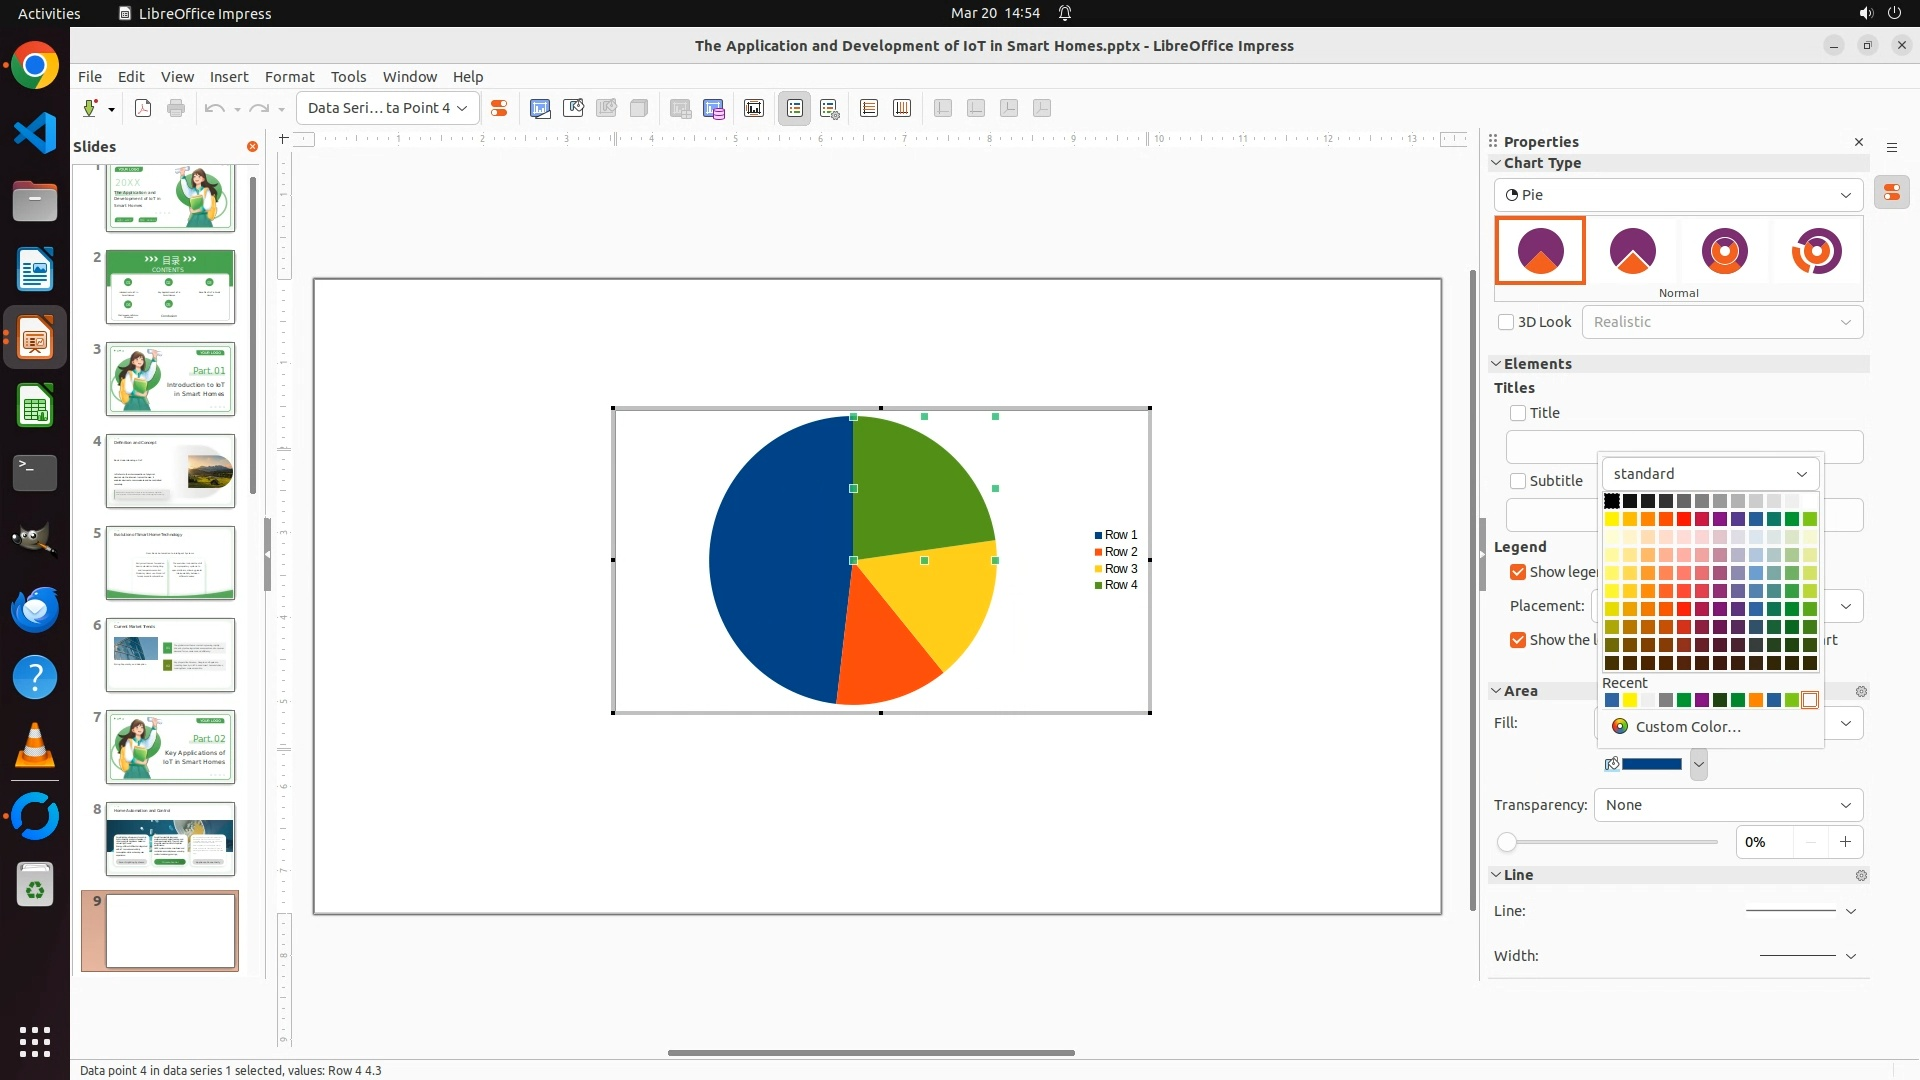Image resolution: width=1920 pixels, height=1080 pixels.
Task: Expand the standard color palette dropdown
Action: point(1710,474)
